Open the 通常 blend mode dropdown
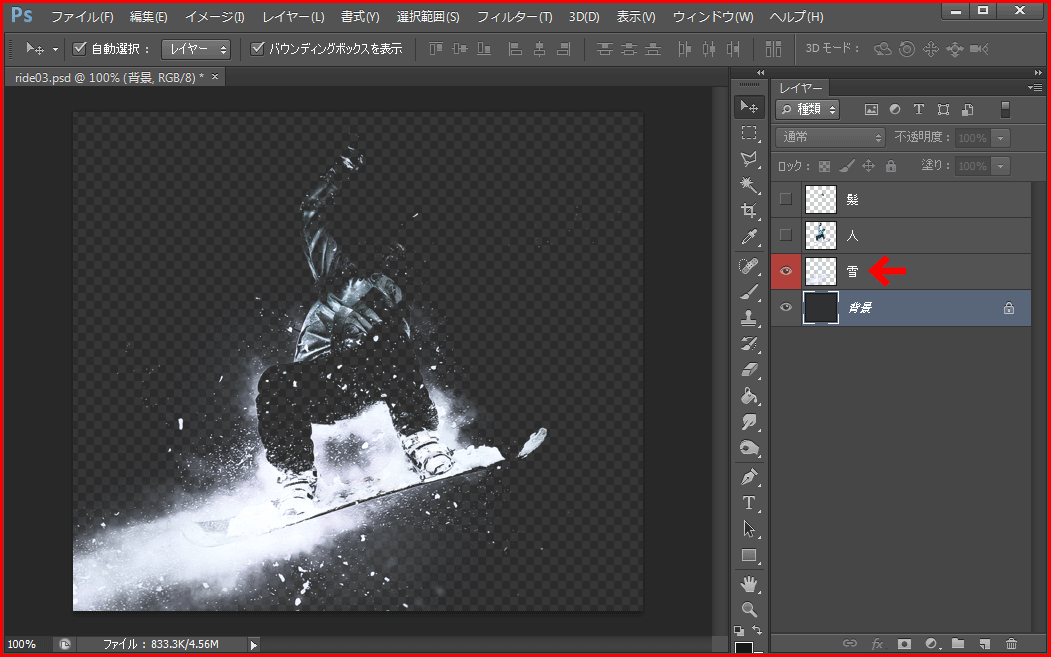 coord(831,137)
